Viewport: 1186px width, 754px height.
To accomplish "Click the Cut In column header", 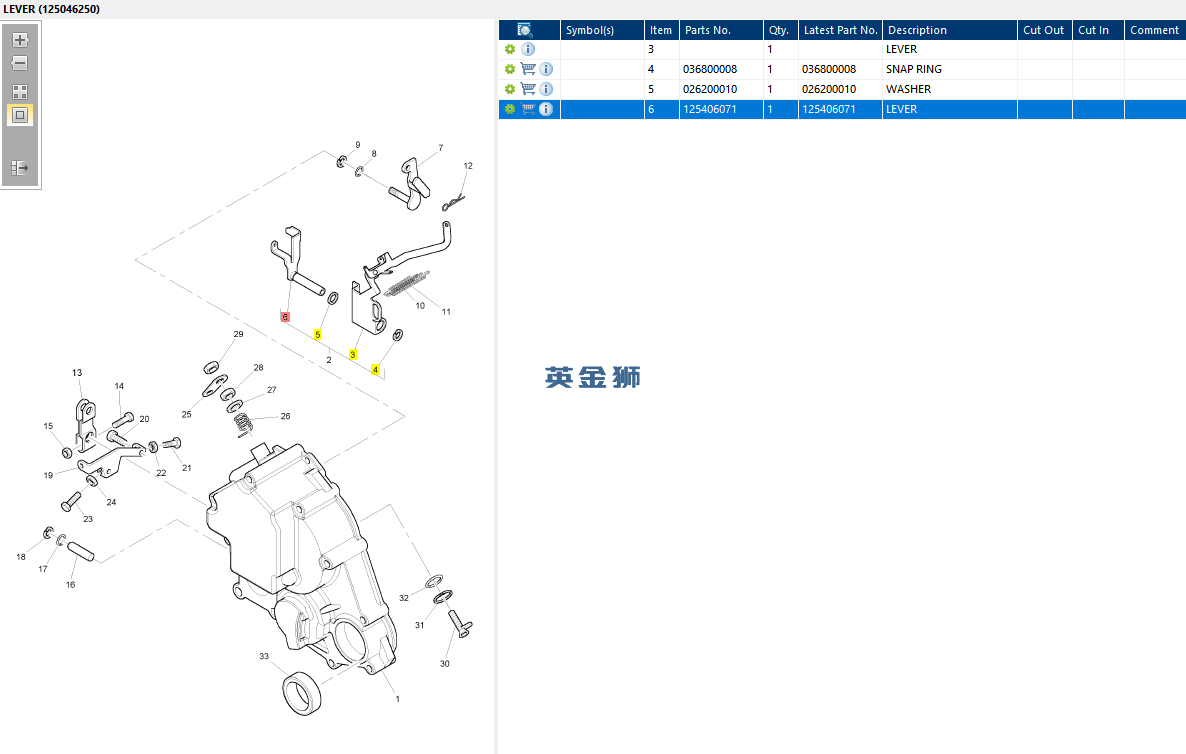I will tap(1098, 30).
